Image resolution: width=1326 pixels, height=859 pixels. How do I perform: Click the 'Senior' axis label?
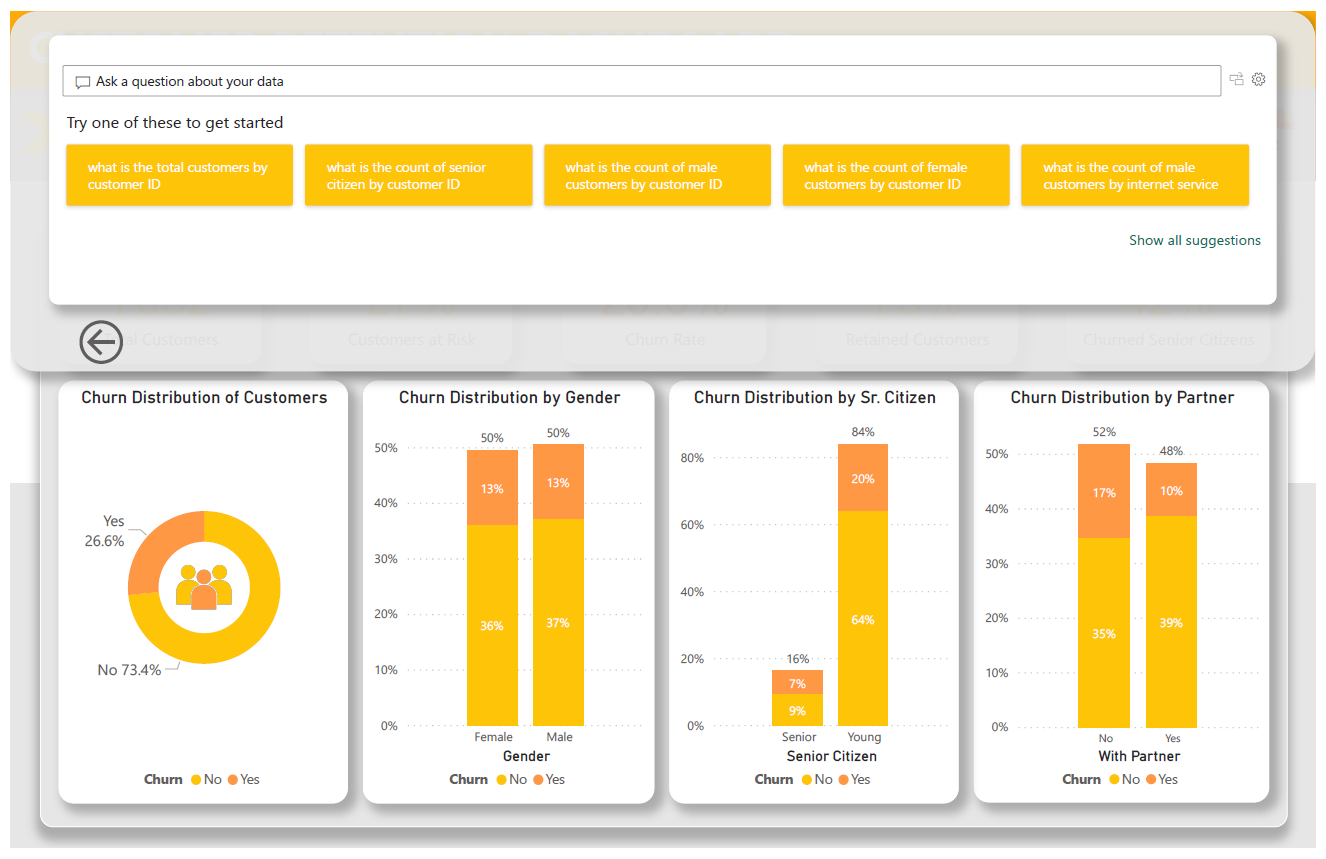point(799,737)
